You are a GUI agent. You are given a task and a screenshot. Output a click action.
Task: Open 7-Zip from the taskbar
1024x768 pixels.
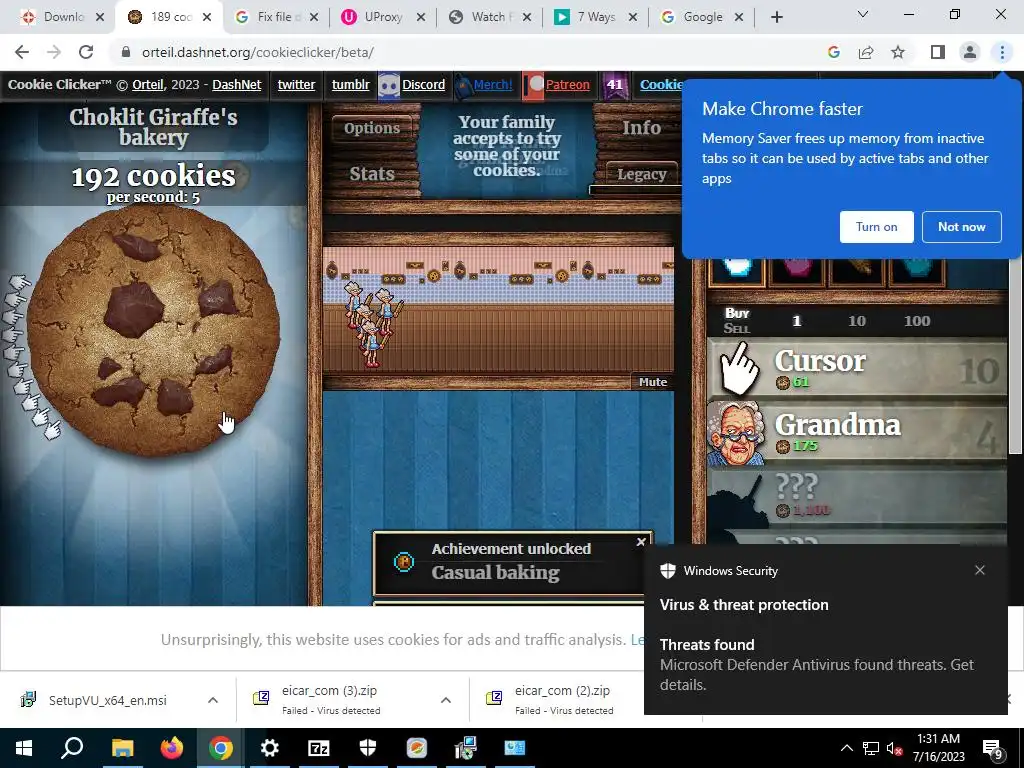pyautogui.click(x=319, y=748)
